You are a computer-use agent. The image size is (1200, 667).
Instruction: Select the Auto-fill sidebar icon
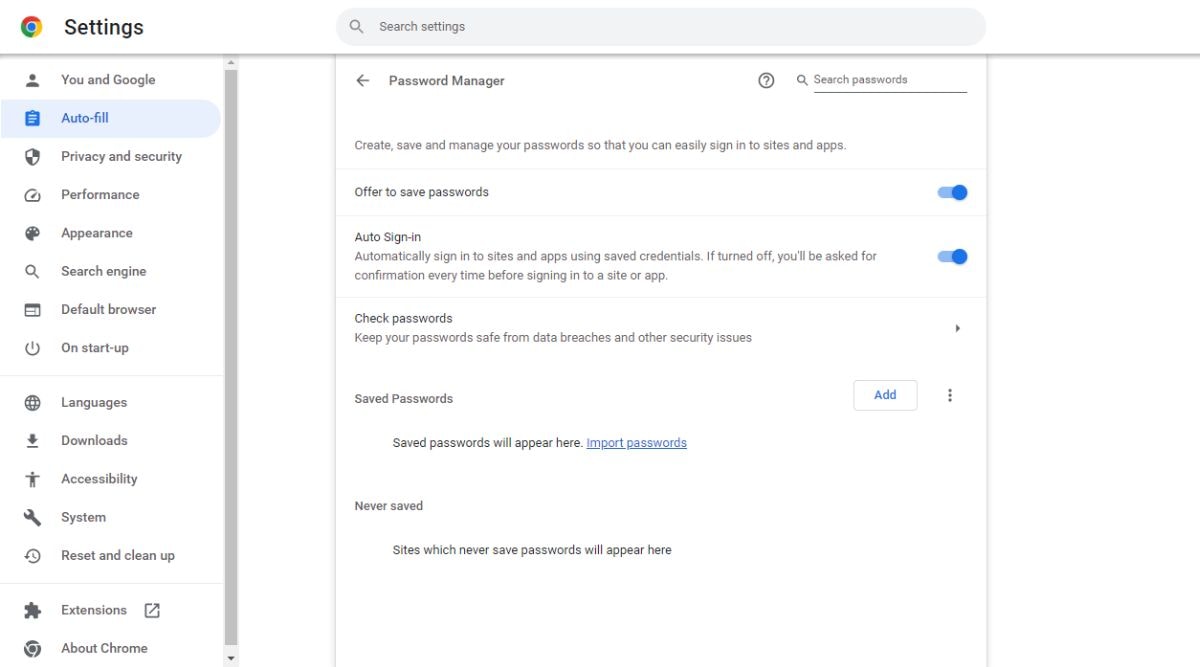(31, 117)
